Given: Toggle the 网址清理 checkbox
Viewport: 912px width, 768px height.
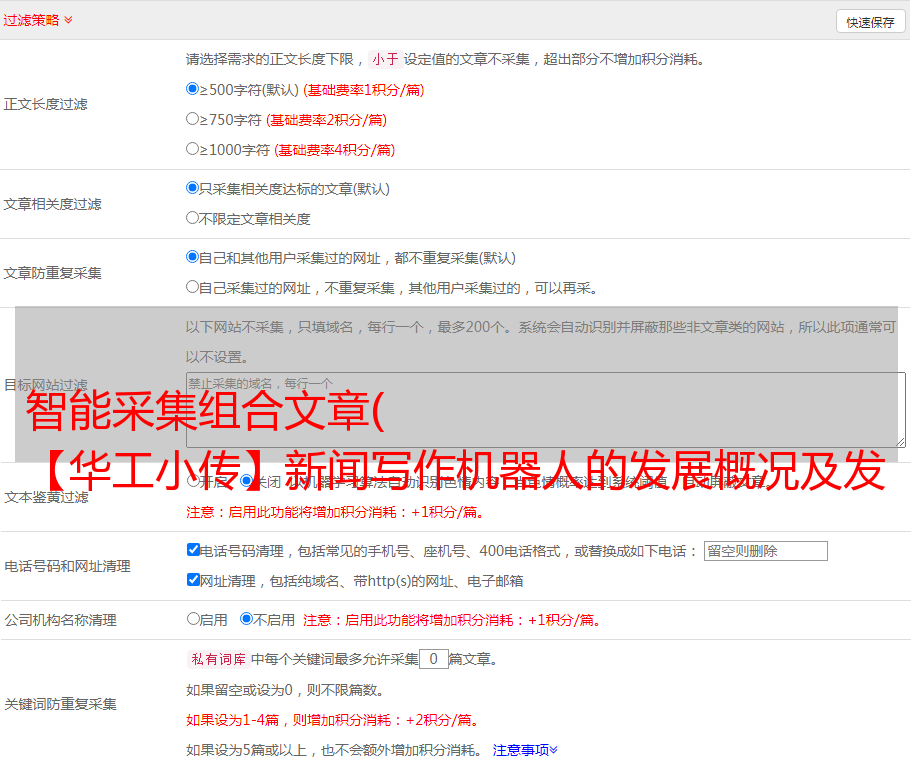Looking at the screenshot, I should click(x=193, y=579).
